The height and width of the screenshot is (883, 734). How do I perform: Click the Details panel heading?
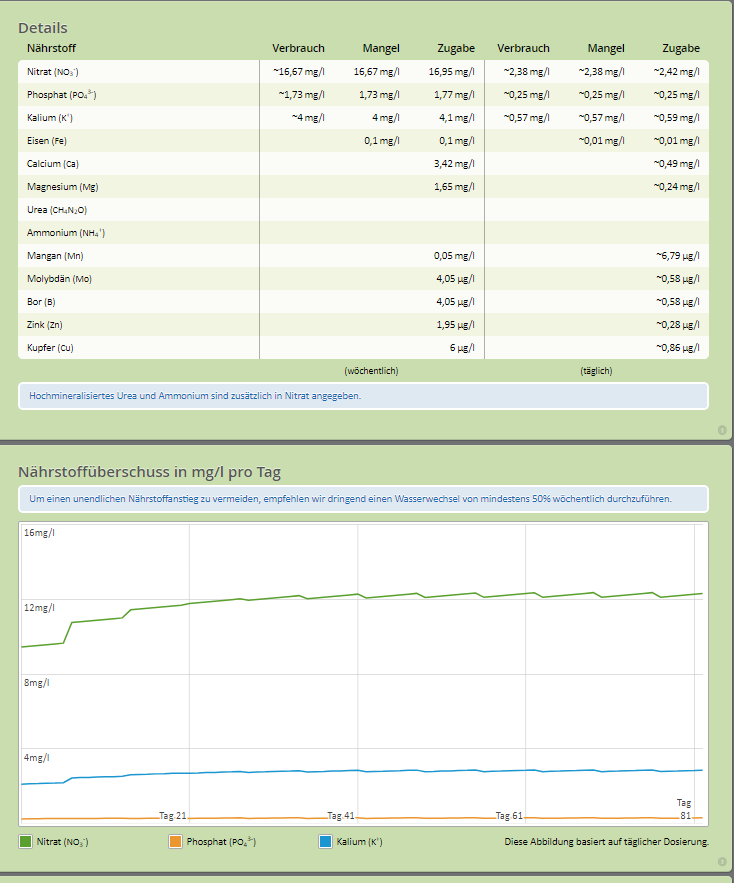click(x=43, y=28)
